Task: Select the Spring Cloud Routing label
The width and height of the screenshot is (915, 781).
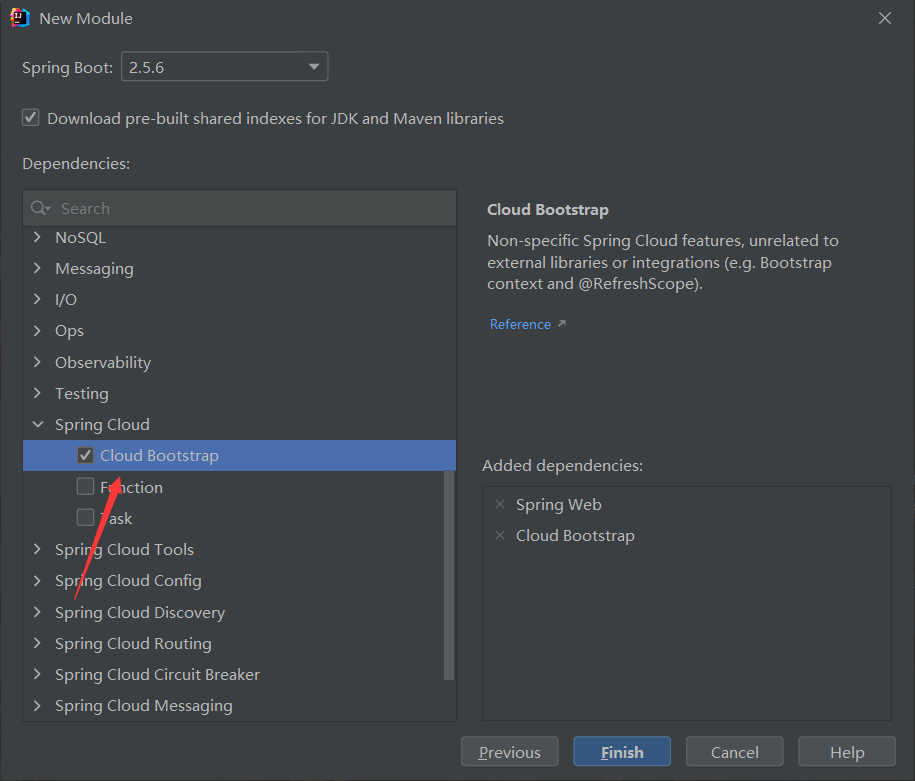Action: point(133,643)
